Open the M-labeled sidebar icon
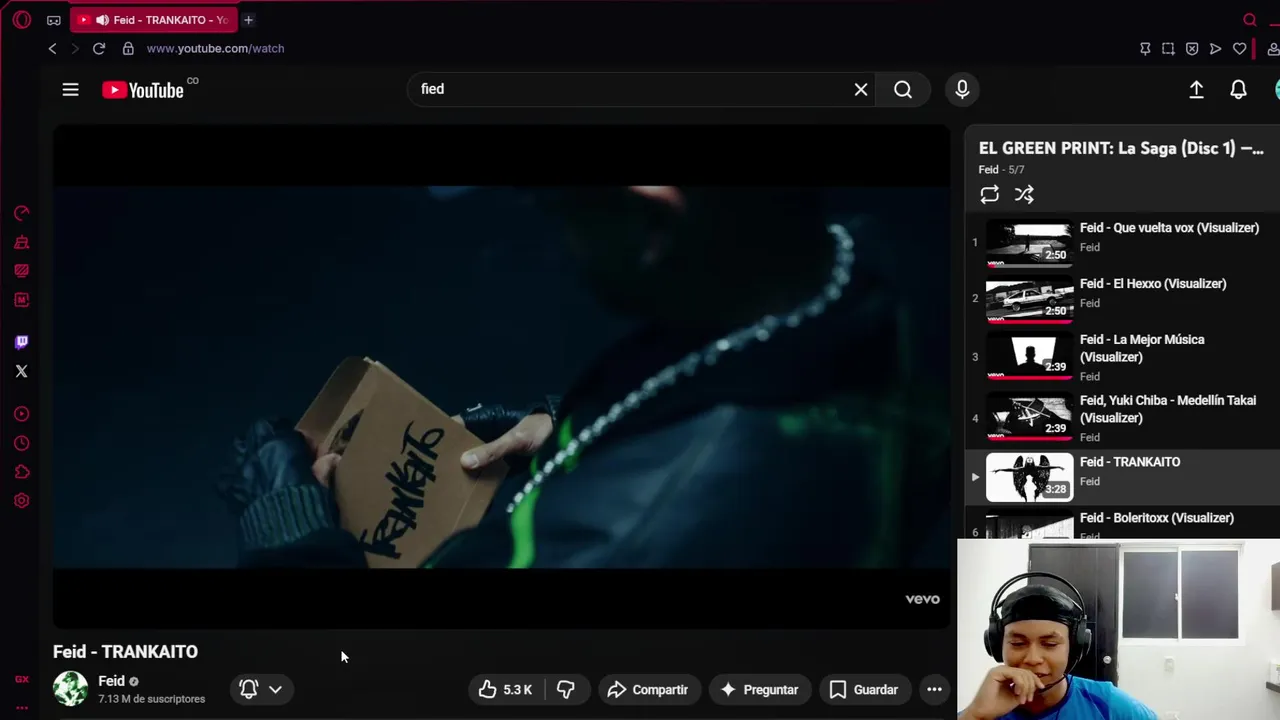This screenshot has width=1280, height=720. coord(21,300)
